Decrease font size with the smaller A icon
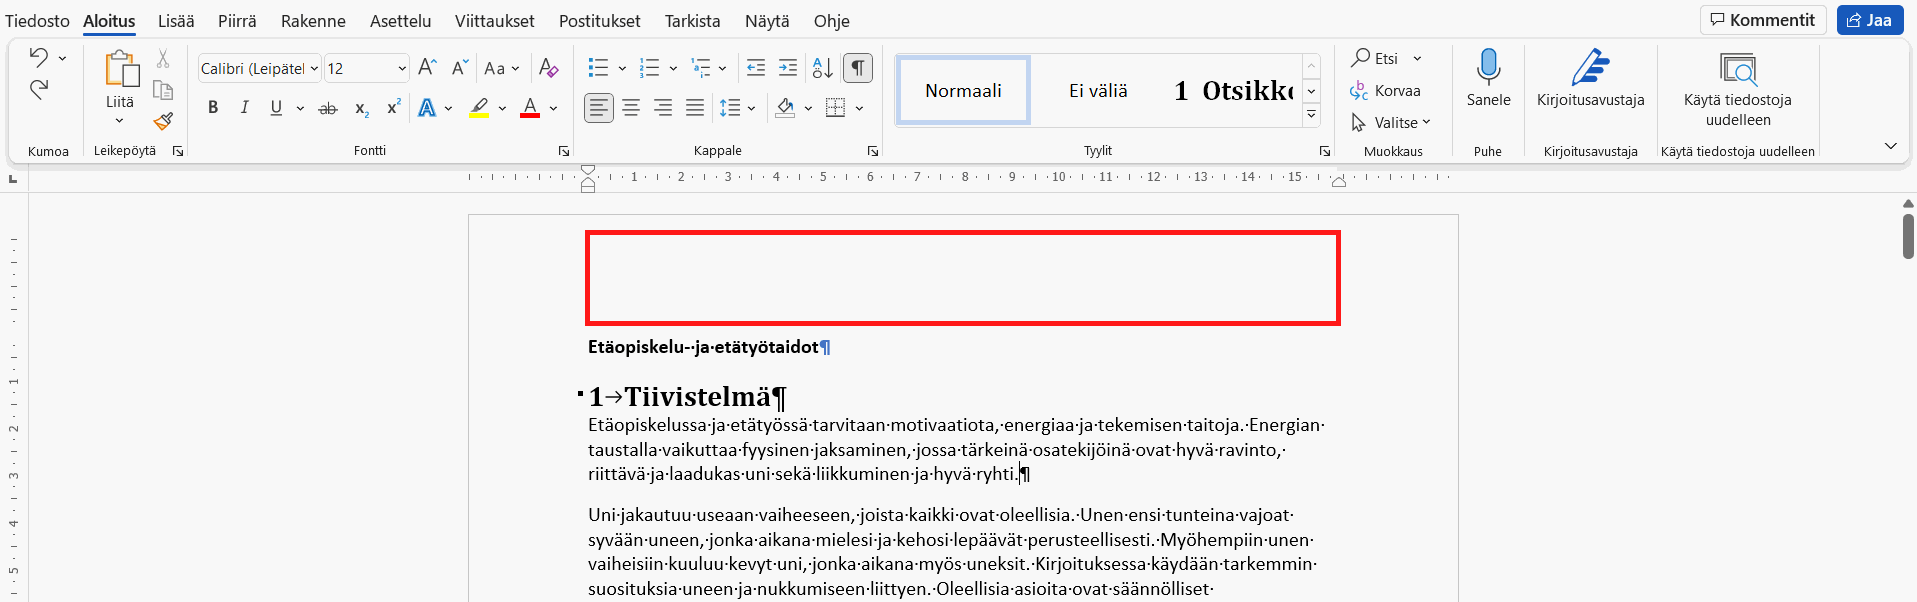The height and width of the screenshot is (602, 1917). point(459,68)
